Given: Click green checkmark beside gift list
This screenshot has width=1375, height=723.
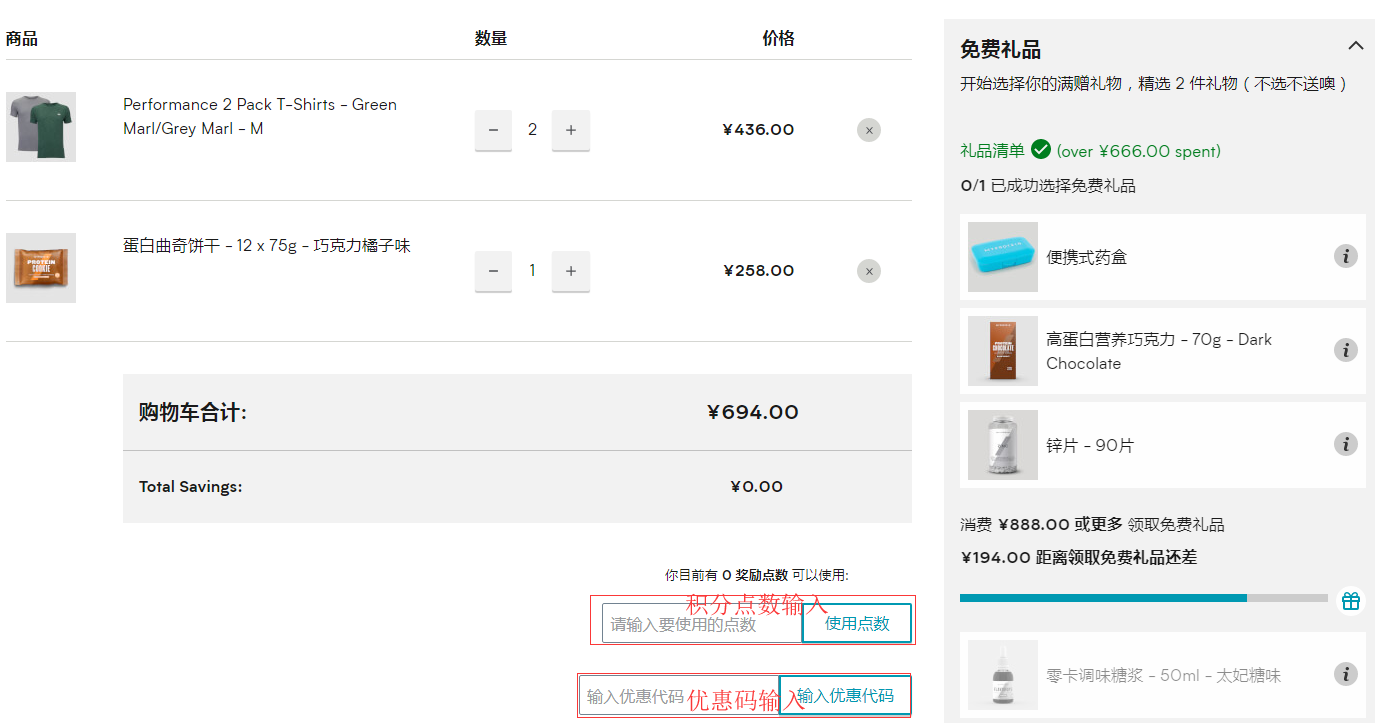Looking at the screenshot, I should coord(1041,150).
